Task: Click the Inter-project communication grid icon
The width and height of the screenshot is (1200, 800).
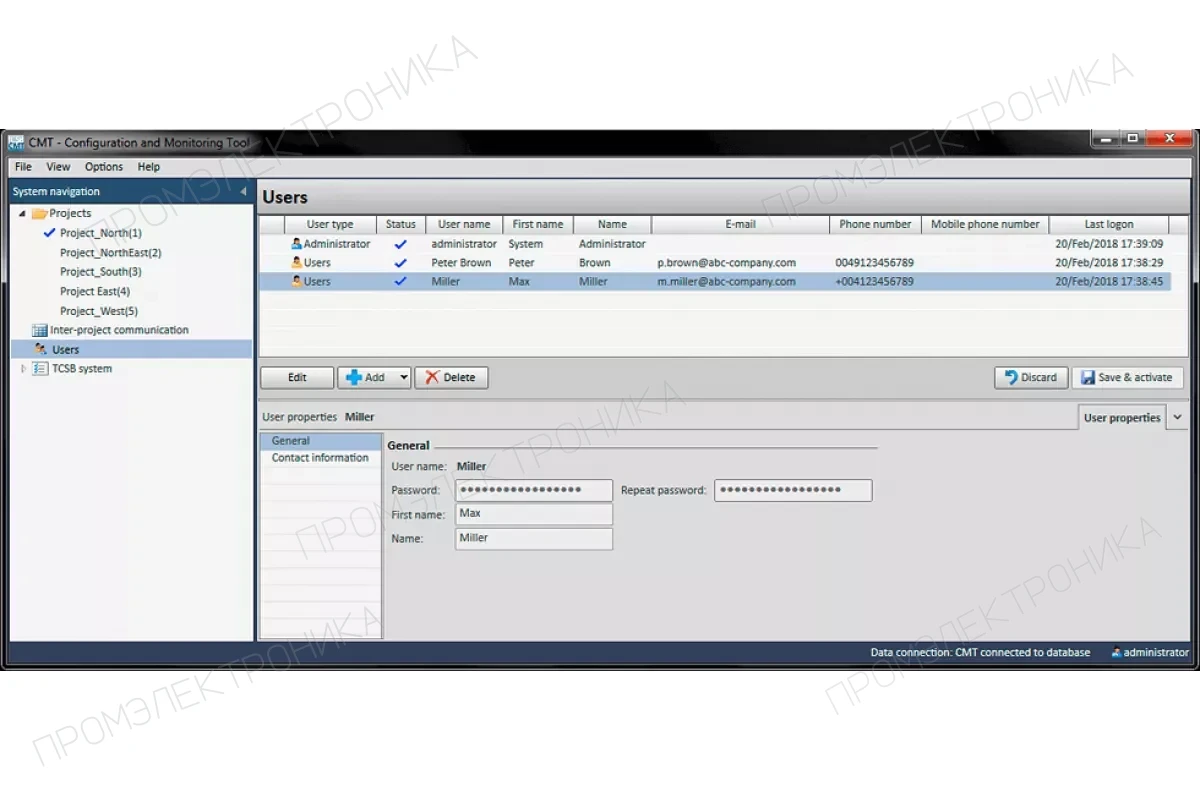Action: (x=40, y=330)
